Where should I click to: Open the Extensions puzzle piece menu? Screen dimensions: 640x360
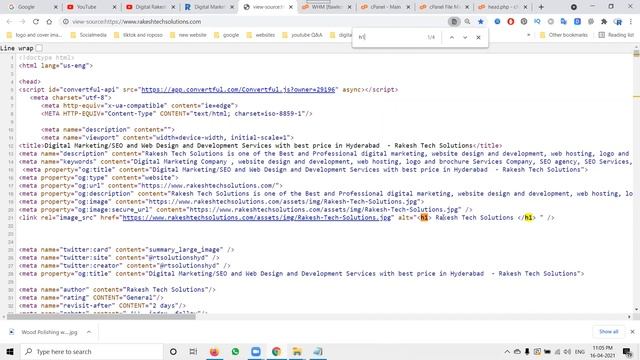click(604, 22)
